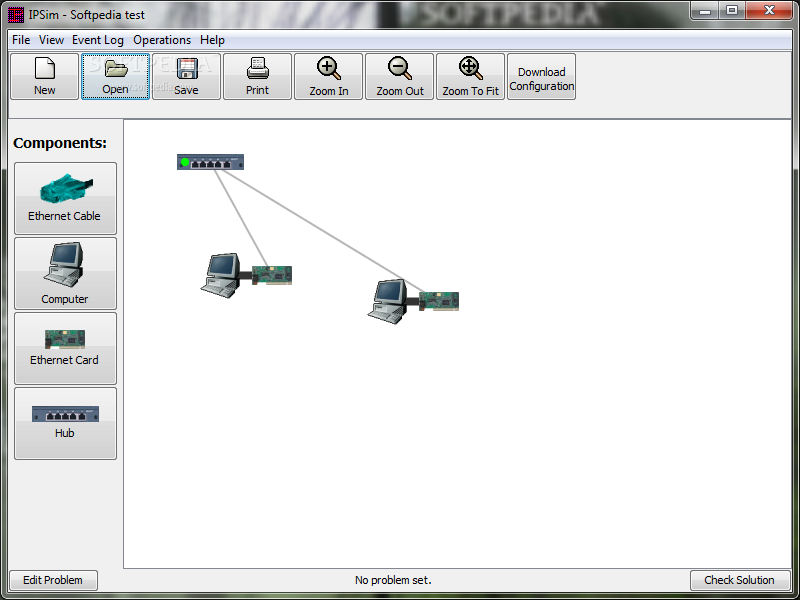The height and width of the screenshot is (600, 800).
Task: Click the Check Solution button
Action: 739,580
